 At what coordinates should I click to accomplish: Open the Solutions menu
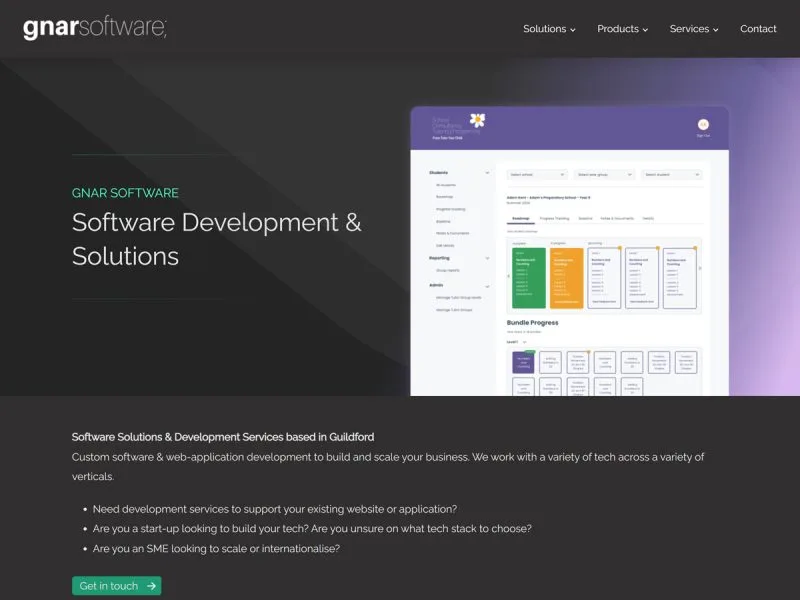click(549, 29)
